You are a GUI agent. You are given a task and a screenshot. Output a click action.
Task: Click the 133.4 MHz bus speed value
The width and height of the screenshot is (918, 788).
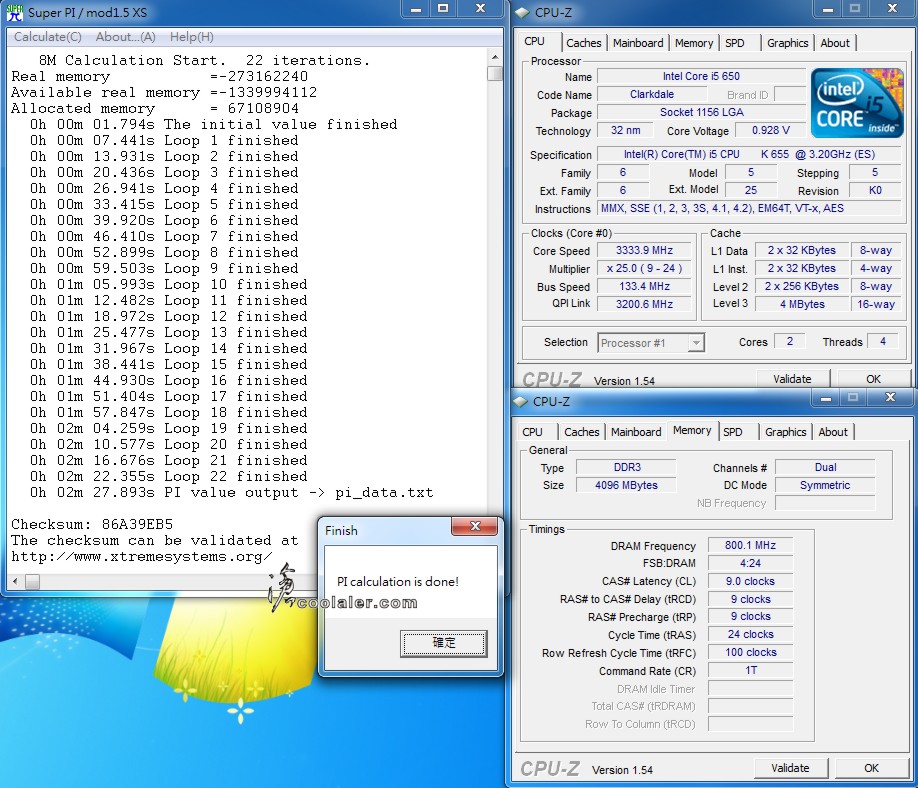pos(644,286)
